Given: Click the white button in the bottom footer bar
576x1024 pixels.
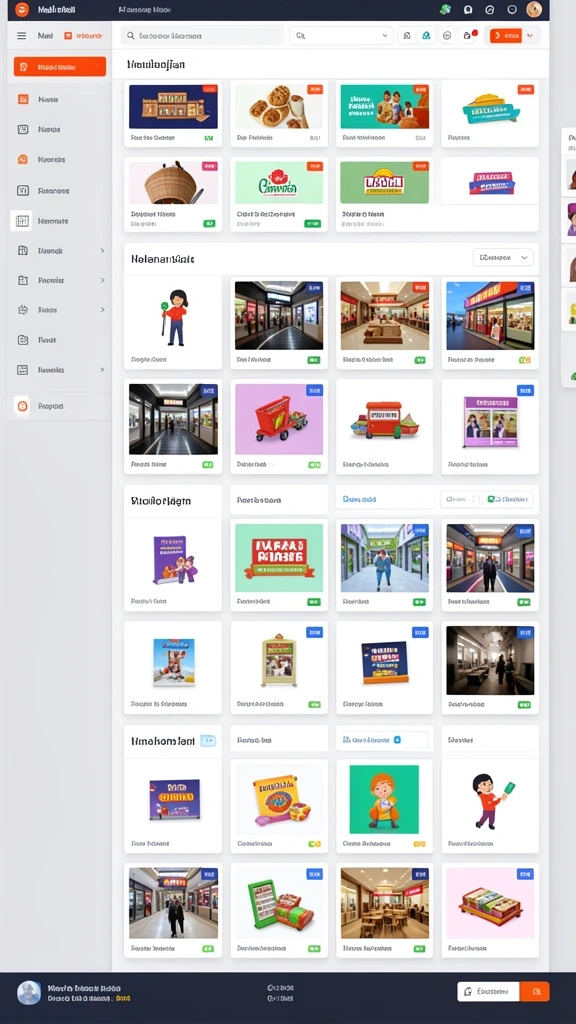Looking at the screenshot, I should click(x=488, y=991).
